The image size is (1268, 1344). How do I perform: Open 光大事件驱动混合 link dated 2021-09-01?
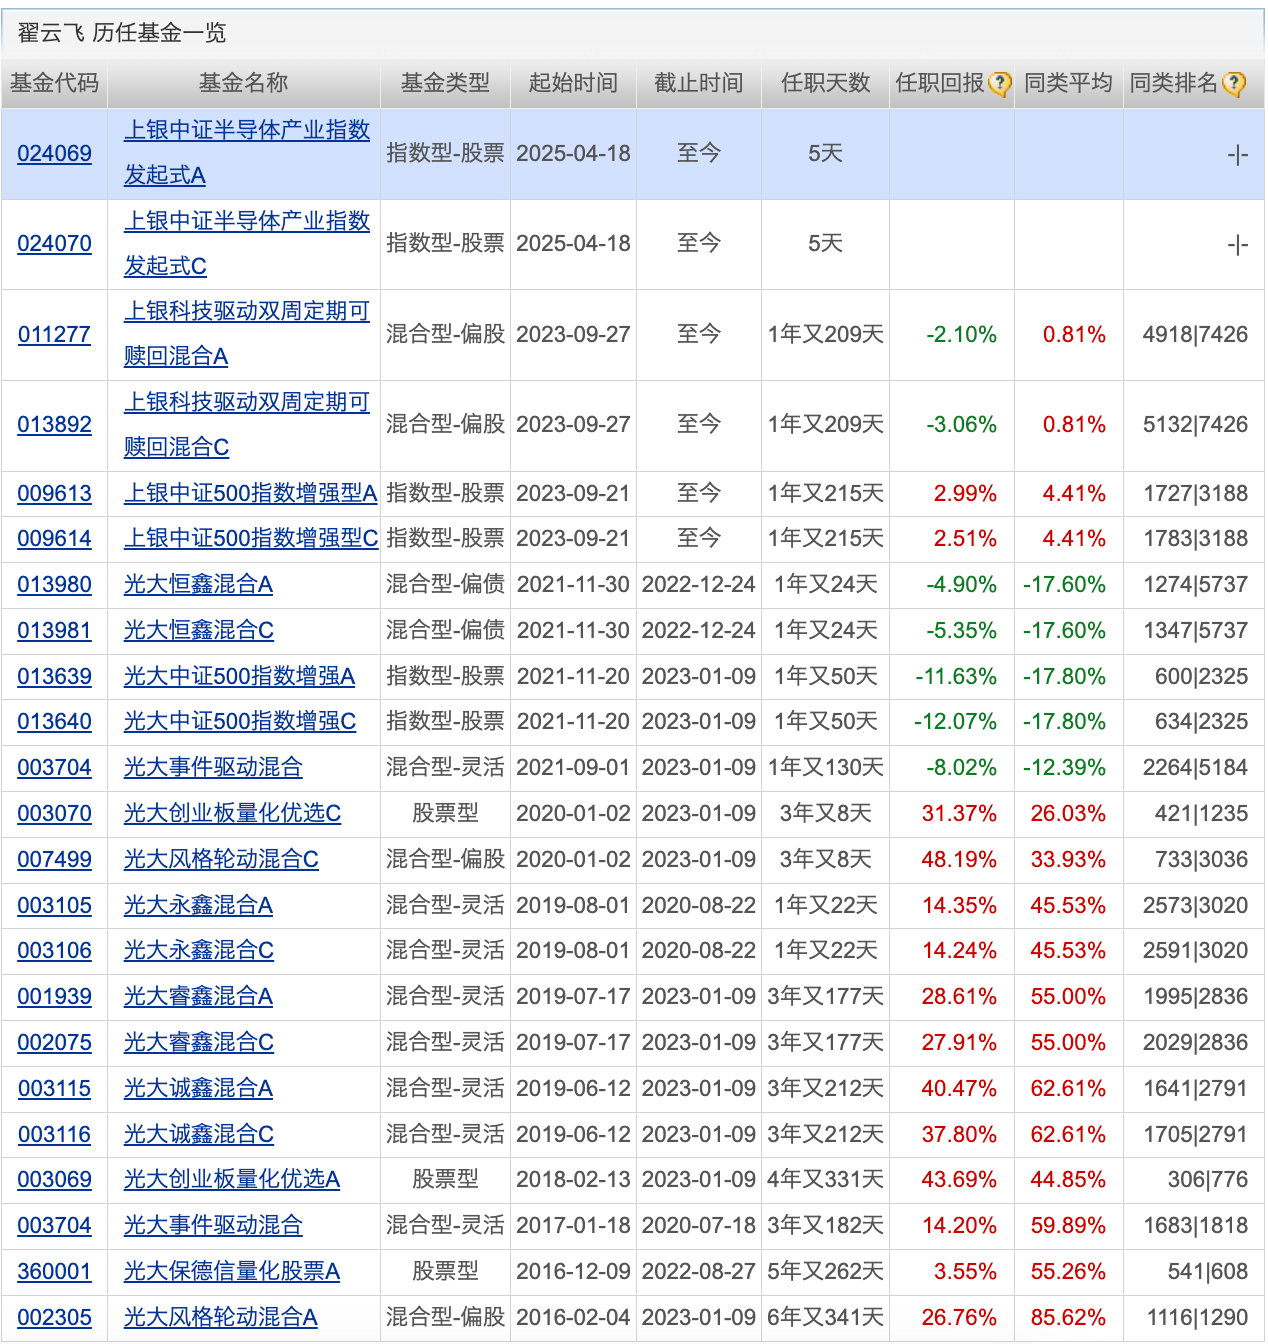click(213, 767)
